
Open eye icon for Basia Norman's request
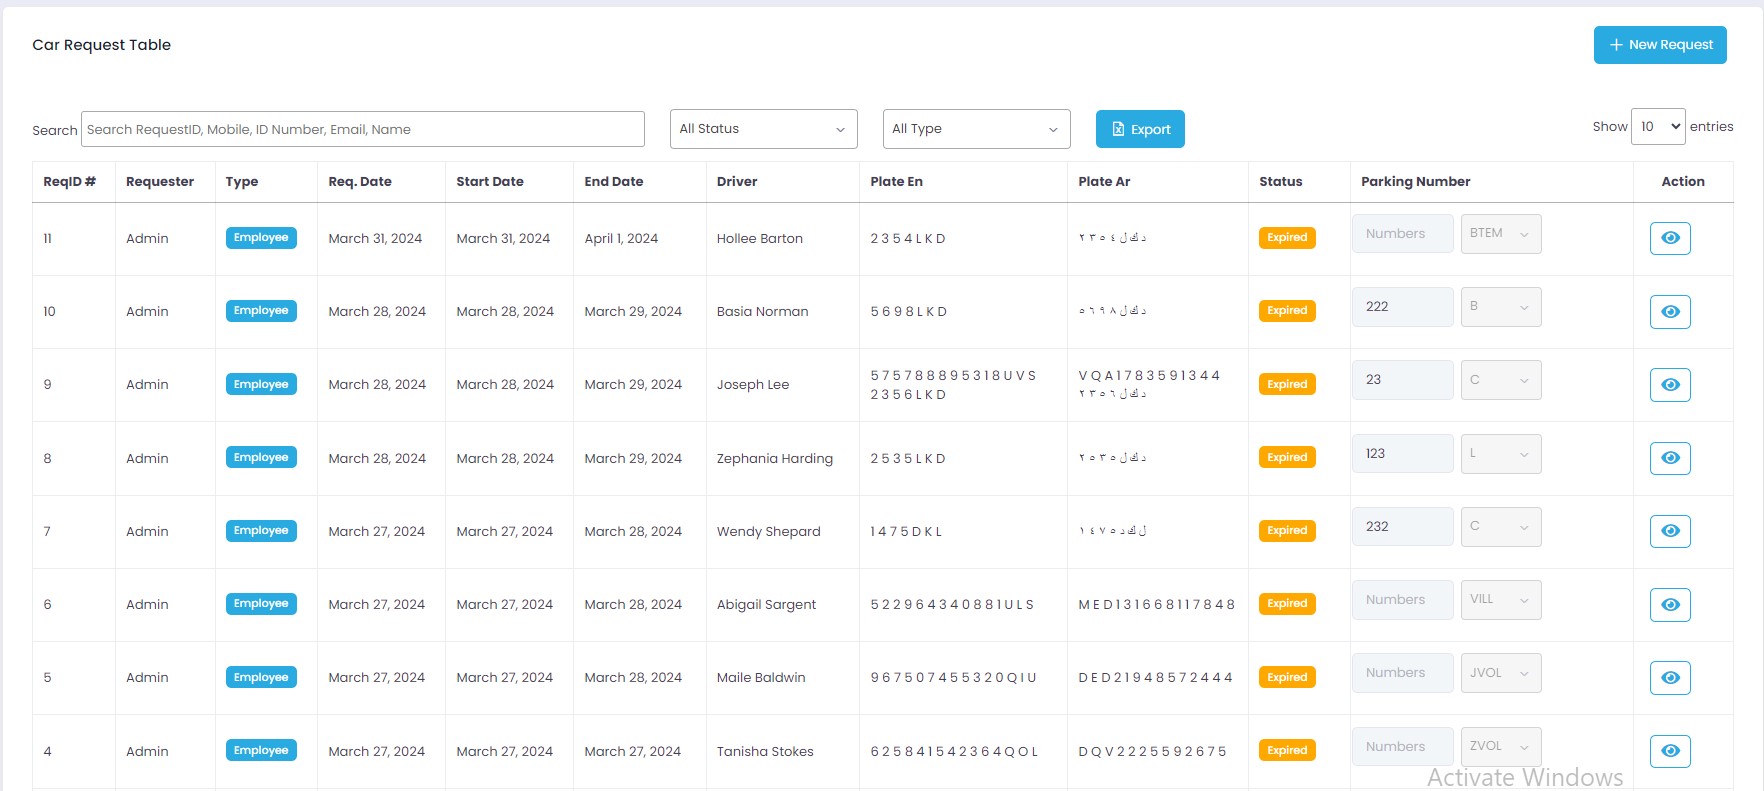tap(1670, 312)
